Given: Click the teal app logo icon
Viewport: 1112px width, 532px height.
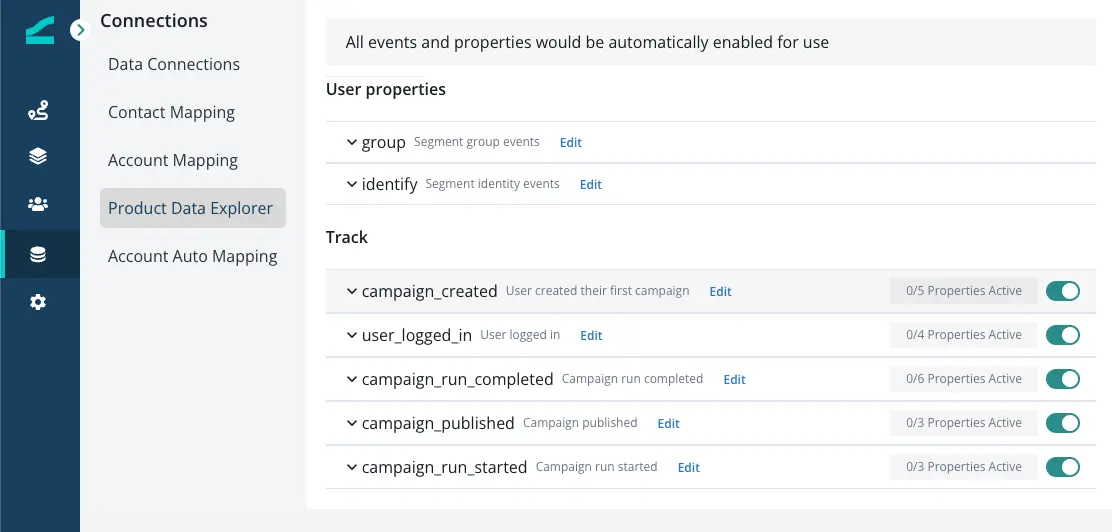Looking at the screenshot, I should tap(39, 31).
